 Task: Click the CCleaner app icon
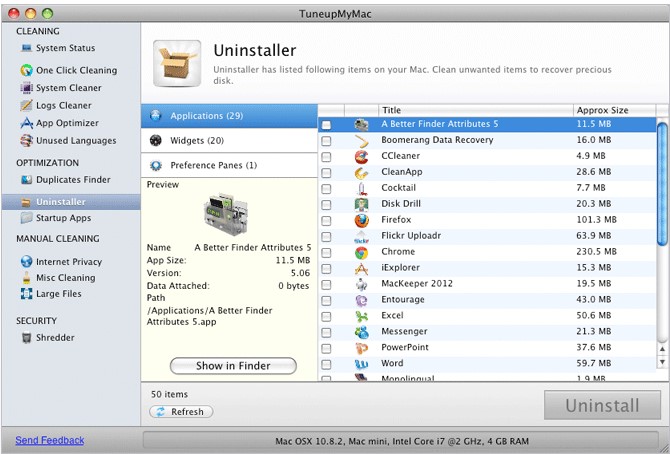click(361, 157)
